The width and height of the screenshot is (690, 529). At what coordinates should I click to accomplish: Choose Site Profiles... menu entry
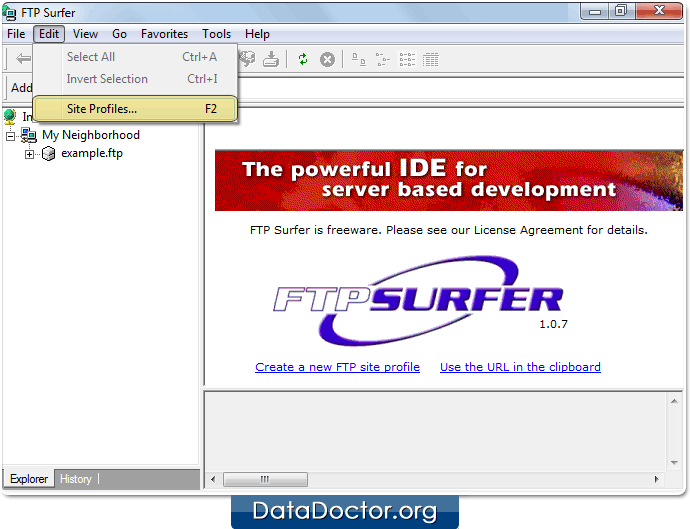(136, 109)
